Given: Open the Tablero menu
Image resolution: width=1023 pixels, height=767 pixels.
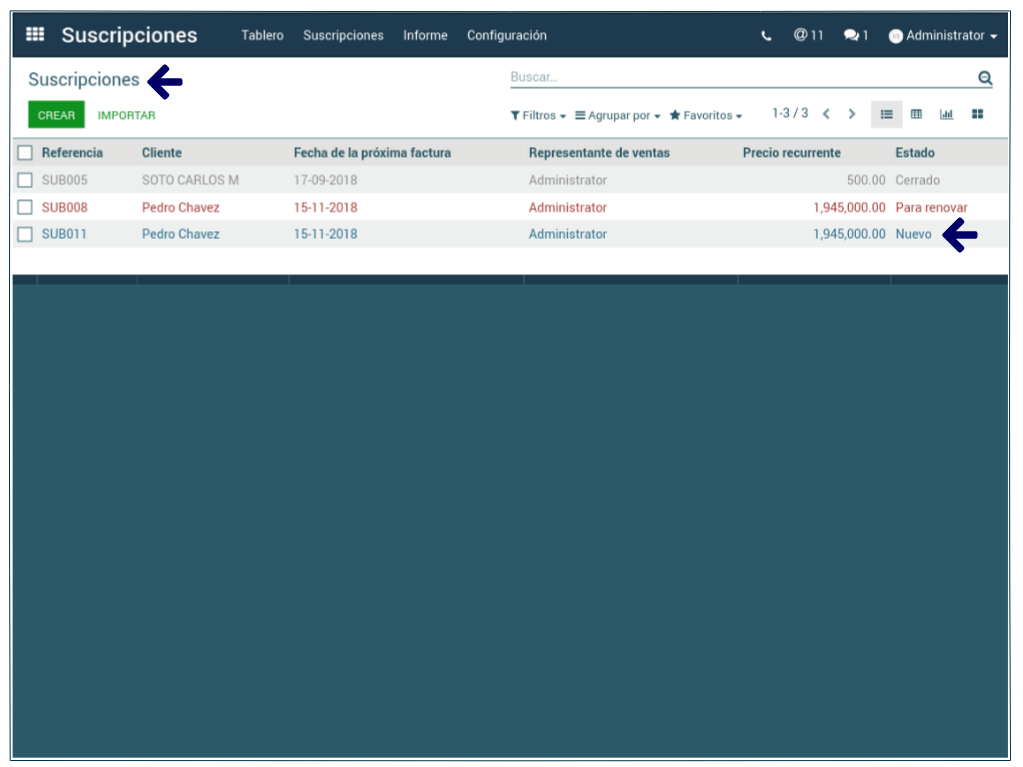Looking at the screenshot, I should click(262, 36).
